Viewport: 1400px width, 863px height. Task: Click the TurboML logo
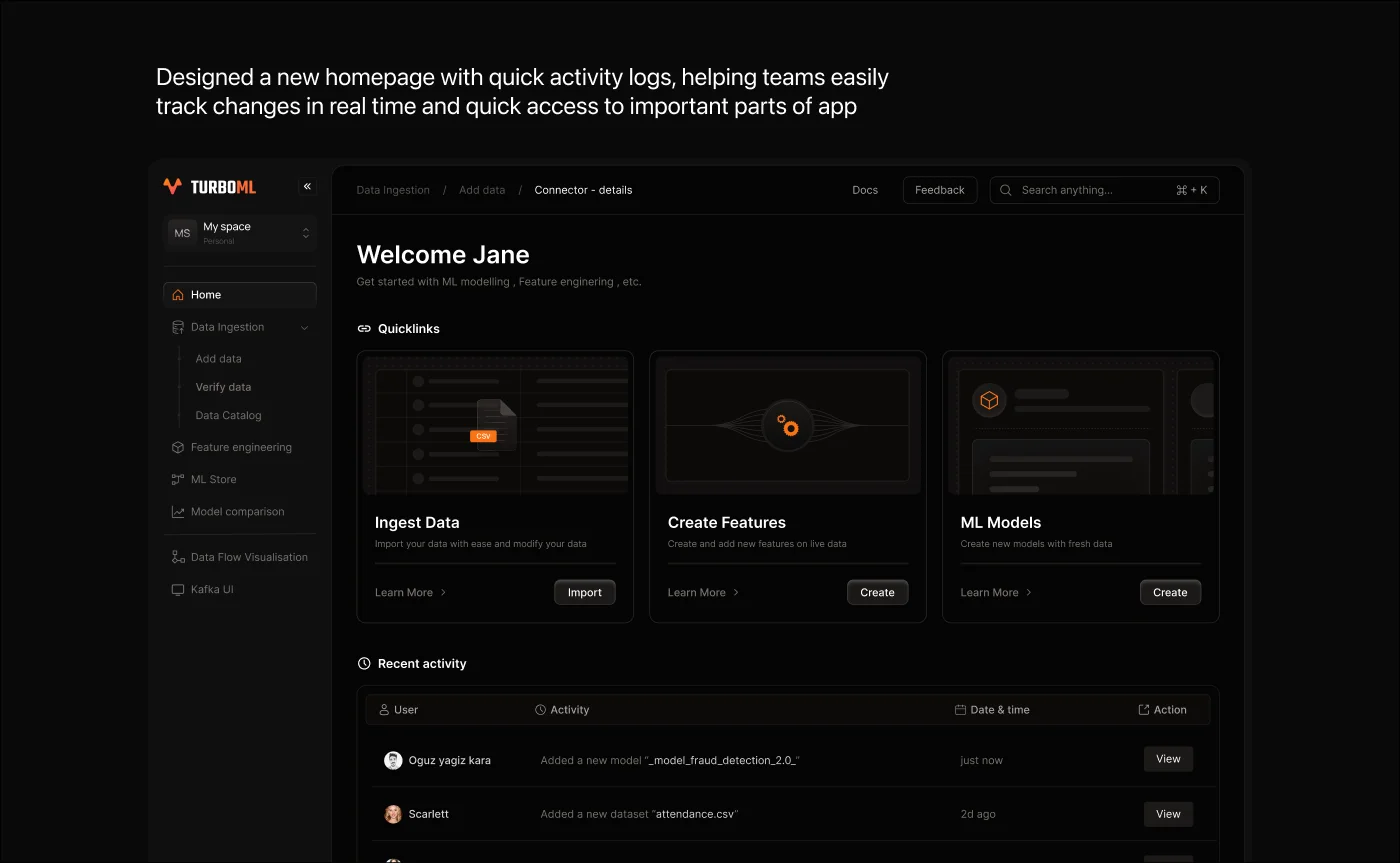point(210,187)
